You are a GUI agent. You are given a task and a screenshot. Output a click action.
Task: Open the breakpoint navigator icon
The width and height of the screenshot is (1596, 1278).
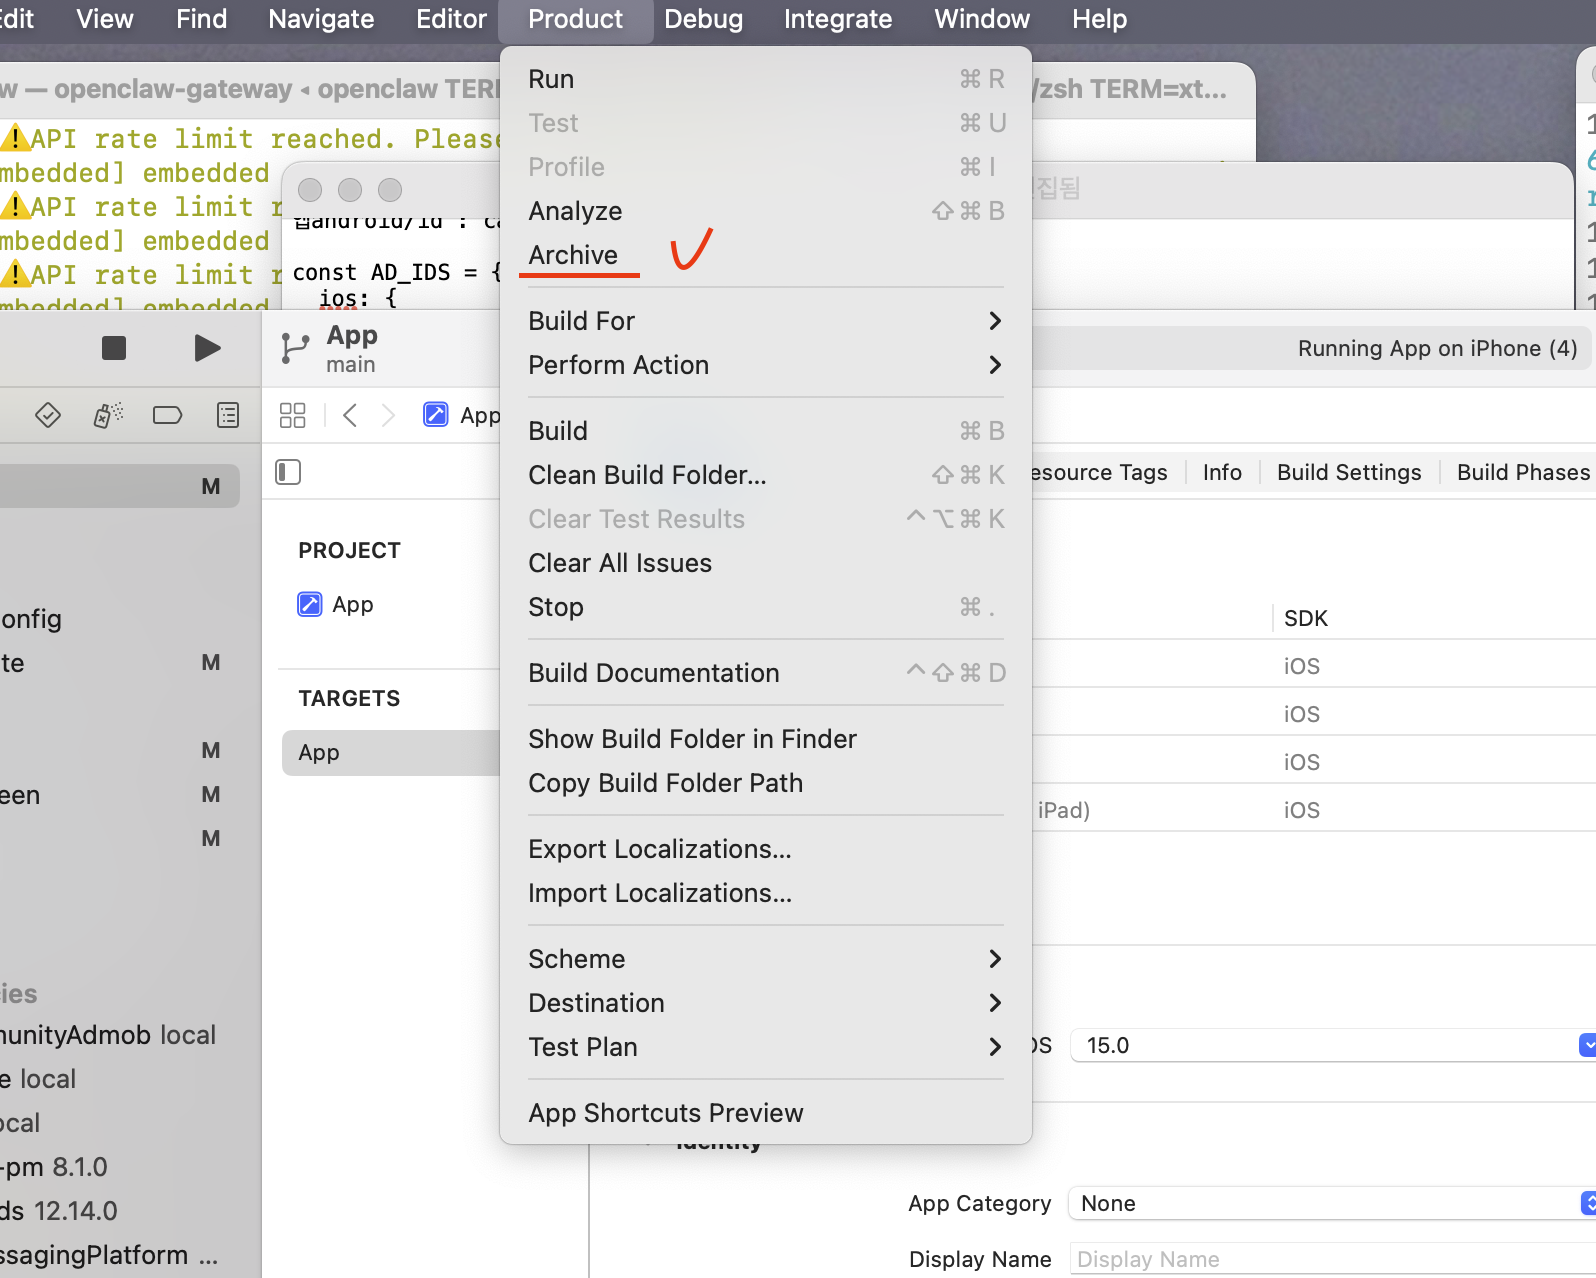coord(167,415)
